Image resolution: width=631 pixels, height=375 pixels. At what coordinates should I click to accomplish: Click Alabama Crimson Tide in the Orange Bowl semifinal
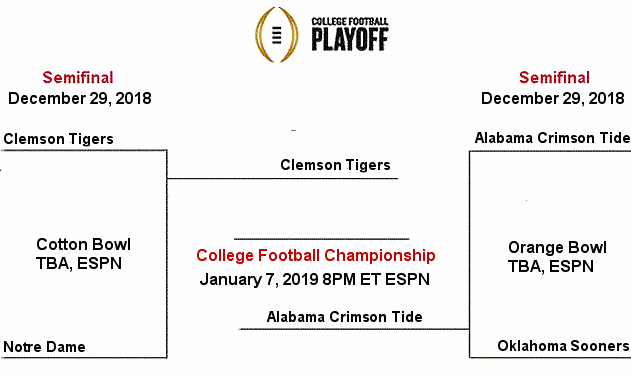[552, 138]
